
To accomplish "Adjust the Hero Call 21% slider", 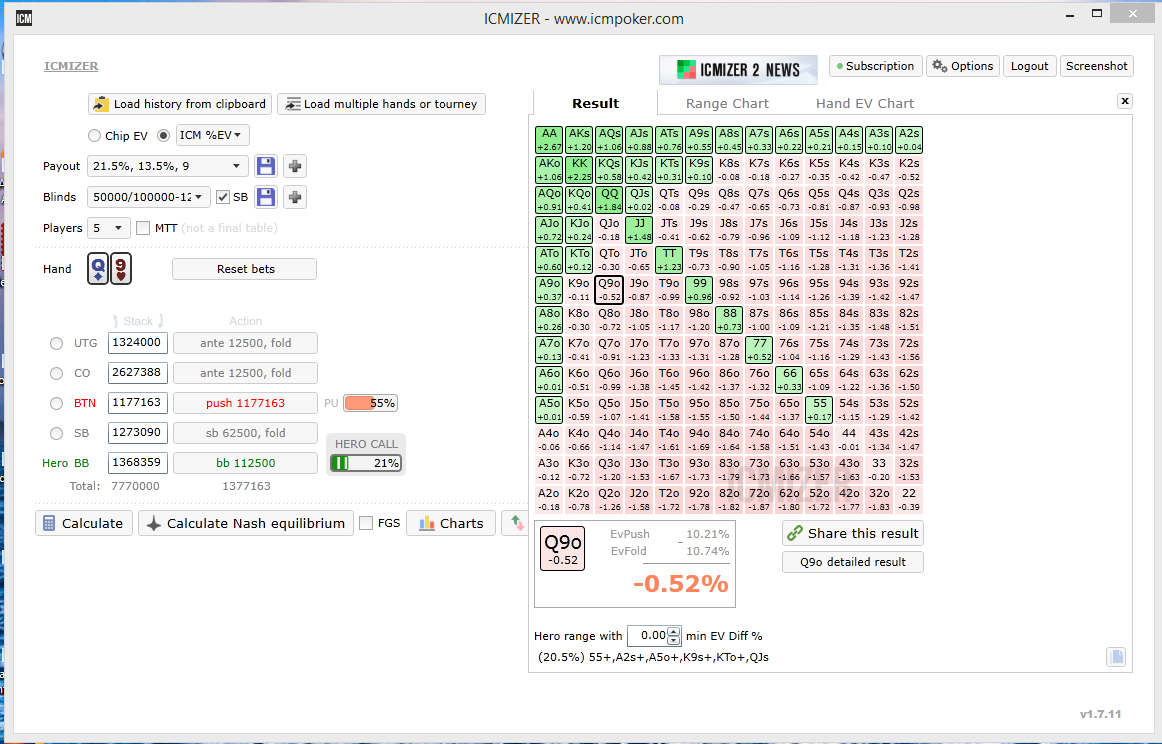I will click(x=366, y=463).
